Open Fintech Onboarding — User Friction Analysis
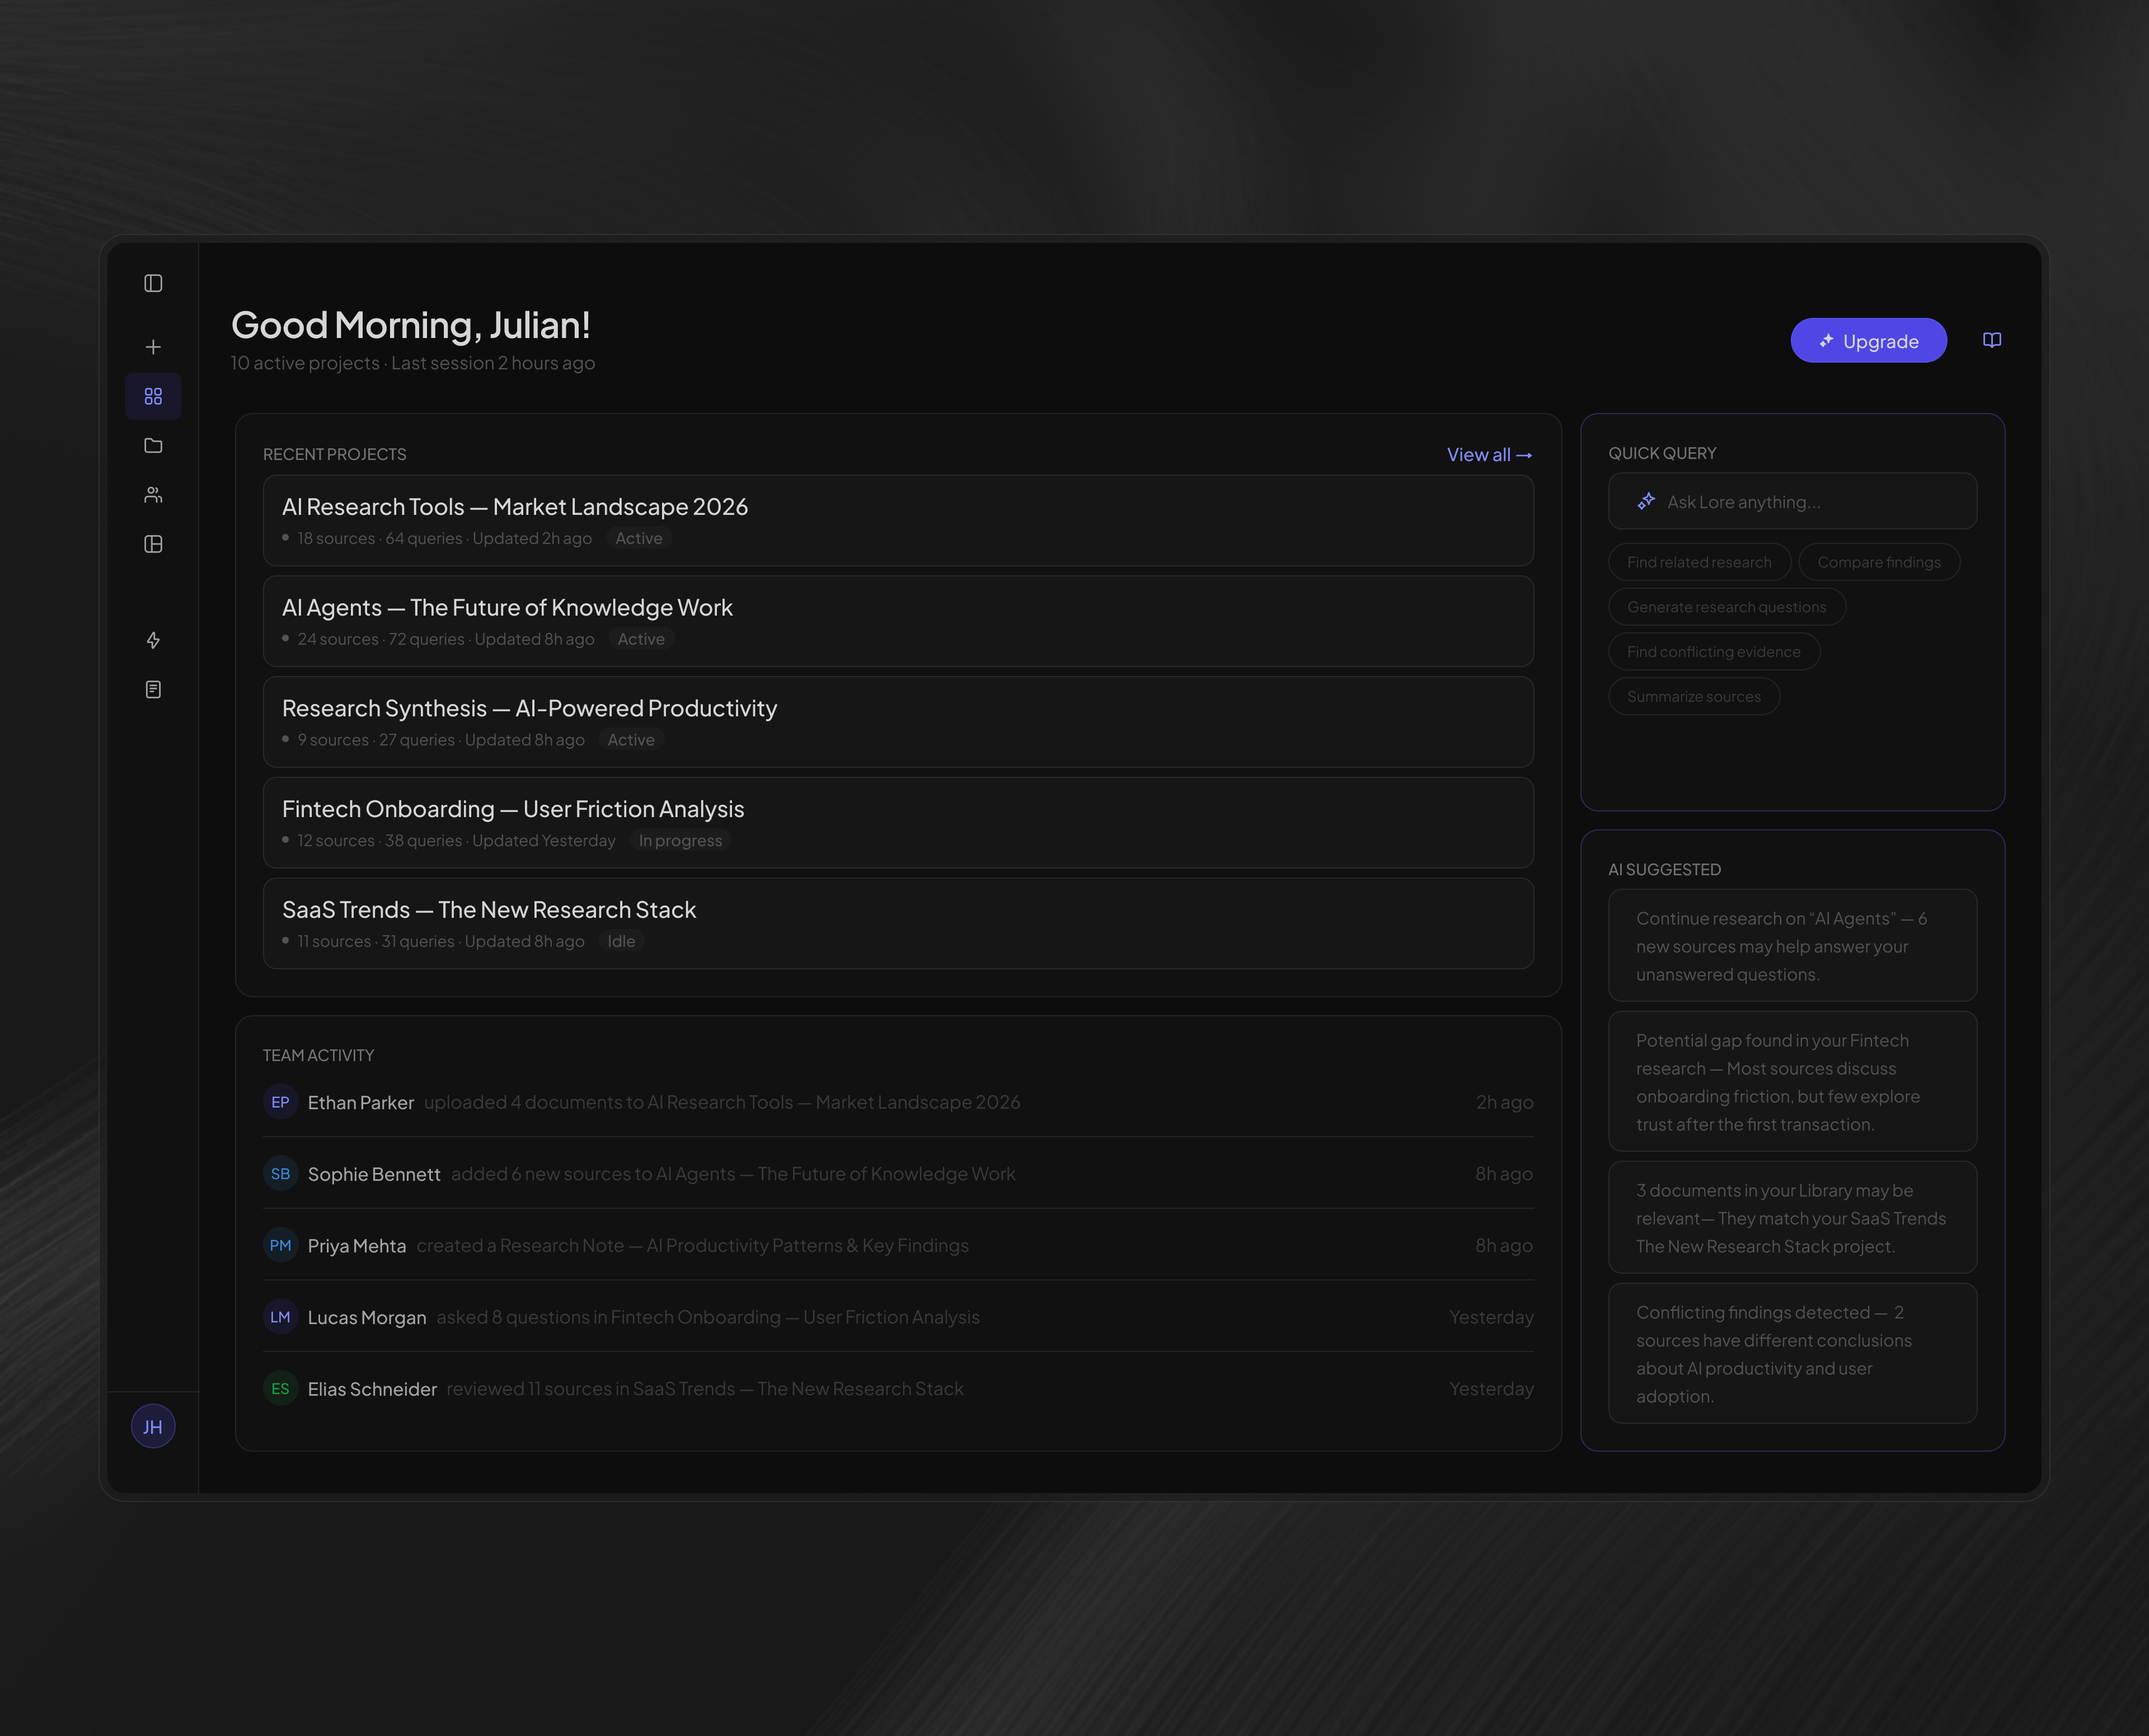Viewport: 2149px width, 1736px height. tap(898, 823)
